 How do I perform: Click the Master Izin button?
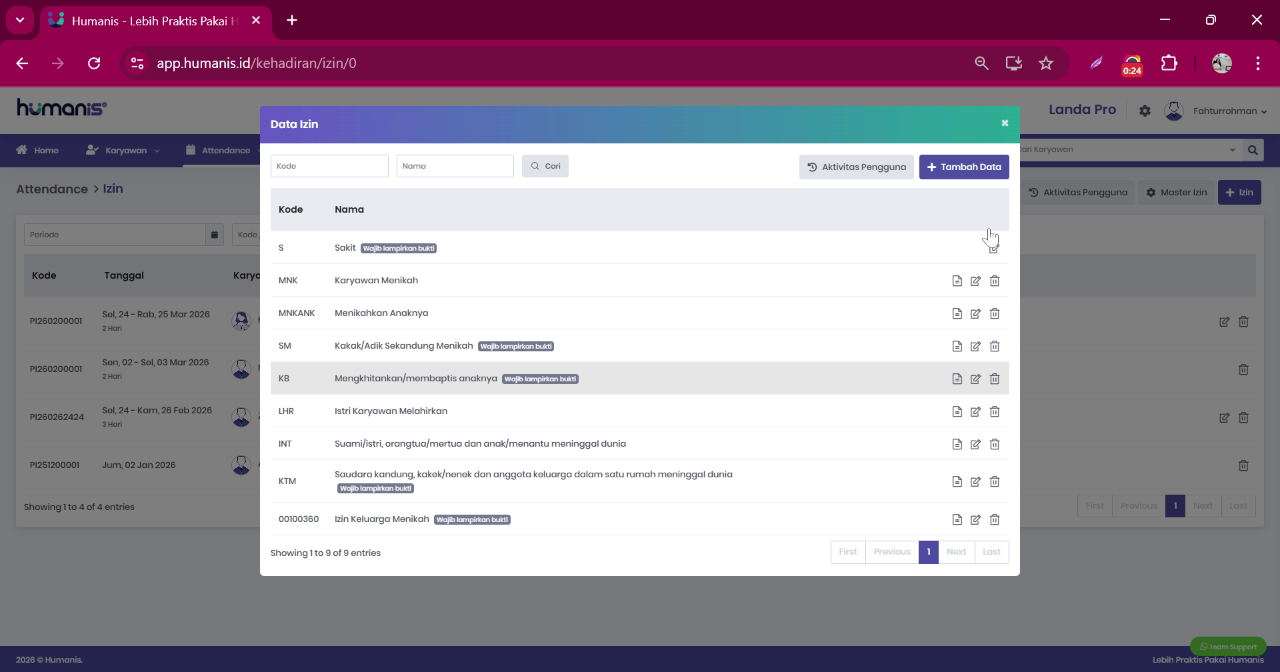pos(1176,192)
